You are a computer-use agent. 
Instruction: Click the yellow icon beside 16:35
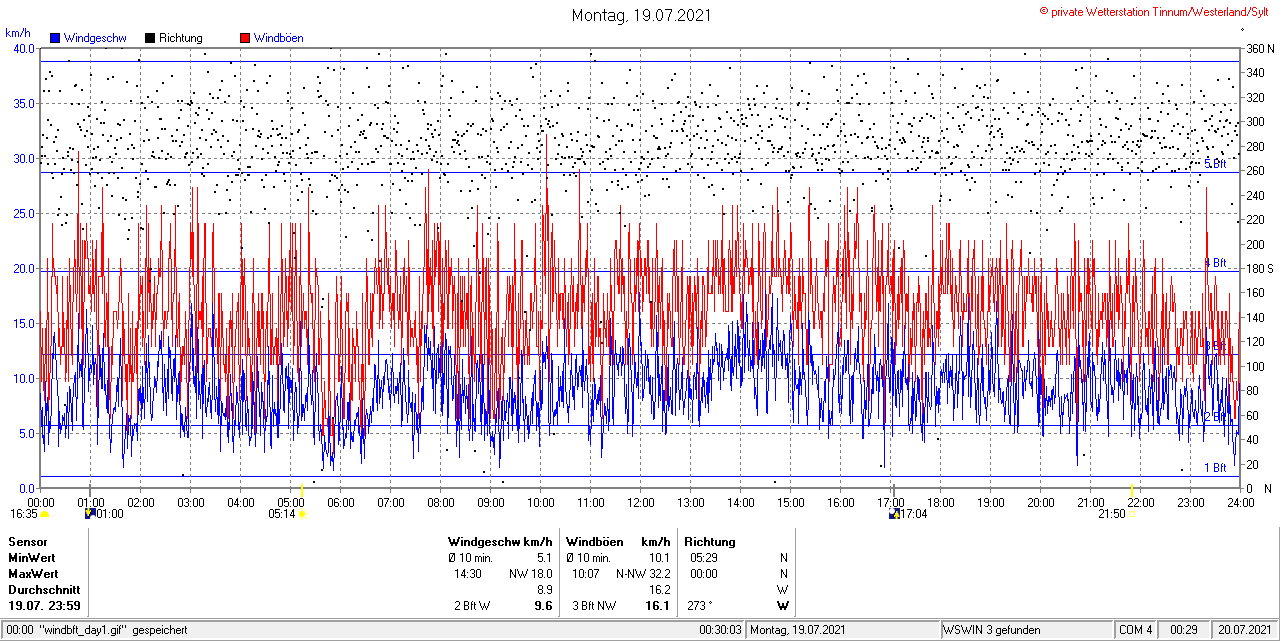(44, 514)
